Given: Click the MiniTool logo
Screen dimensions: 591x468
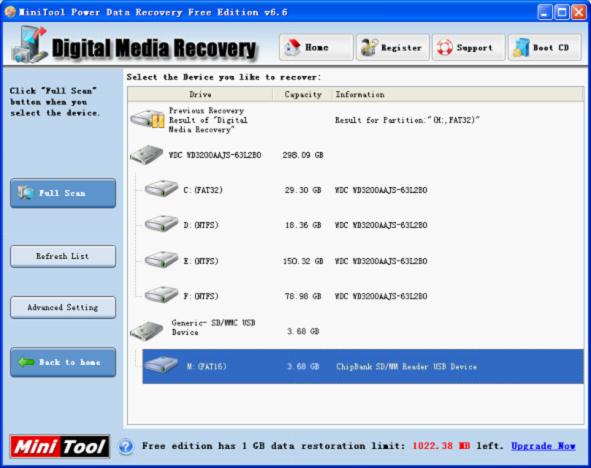Looking at the screenshot, I should click(x=60, y=447).
